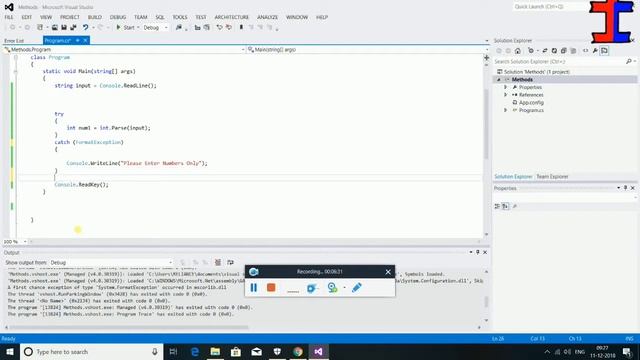Expand the Program.cs node arrow

tap(505, 110)
